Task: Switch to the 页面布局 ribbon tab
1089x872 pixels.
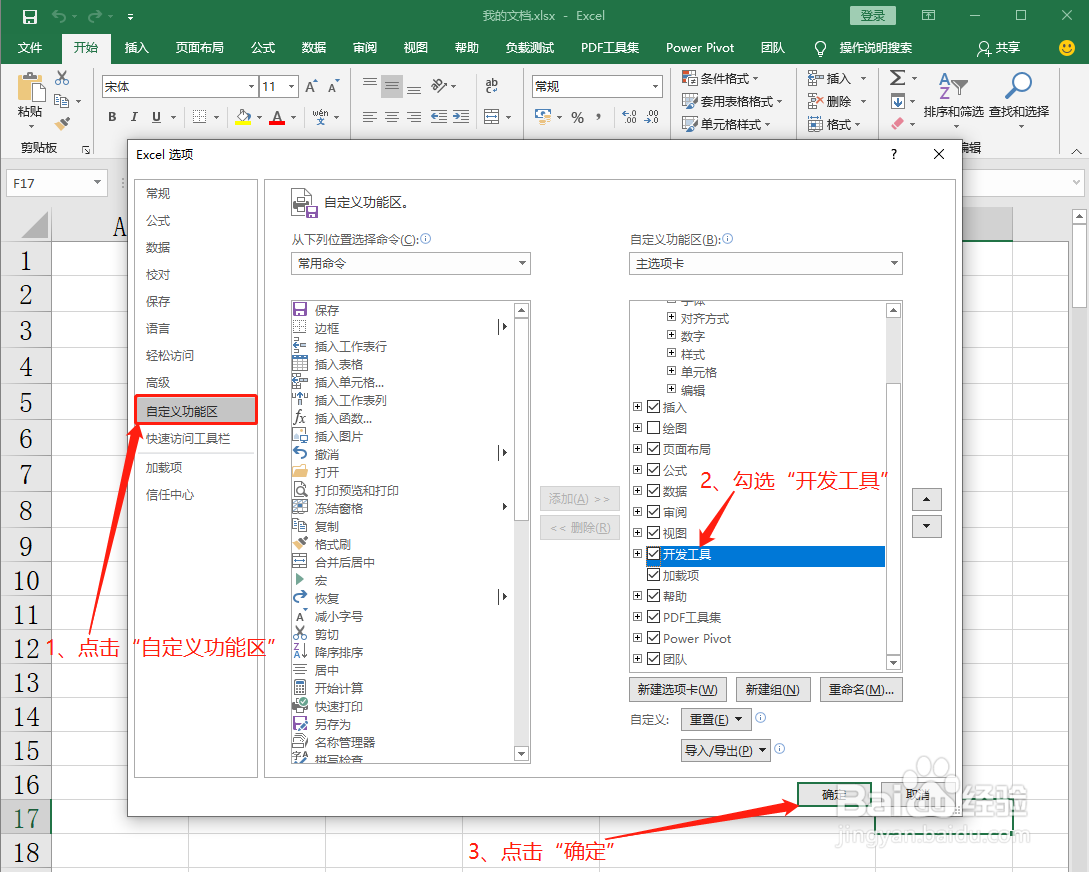Action: coord(199,48)
